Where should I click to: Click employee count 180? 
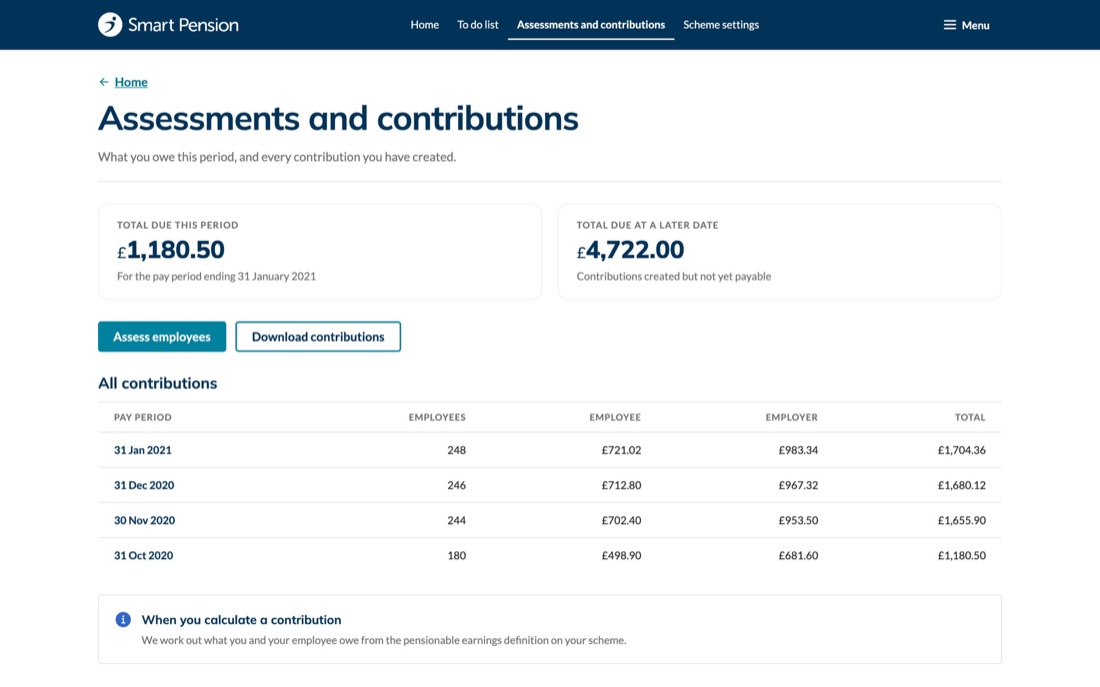(x=457, y=556)
